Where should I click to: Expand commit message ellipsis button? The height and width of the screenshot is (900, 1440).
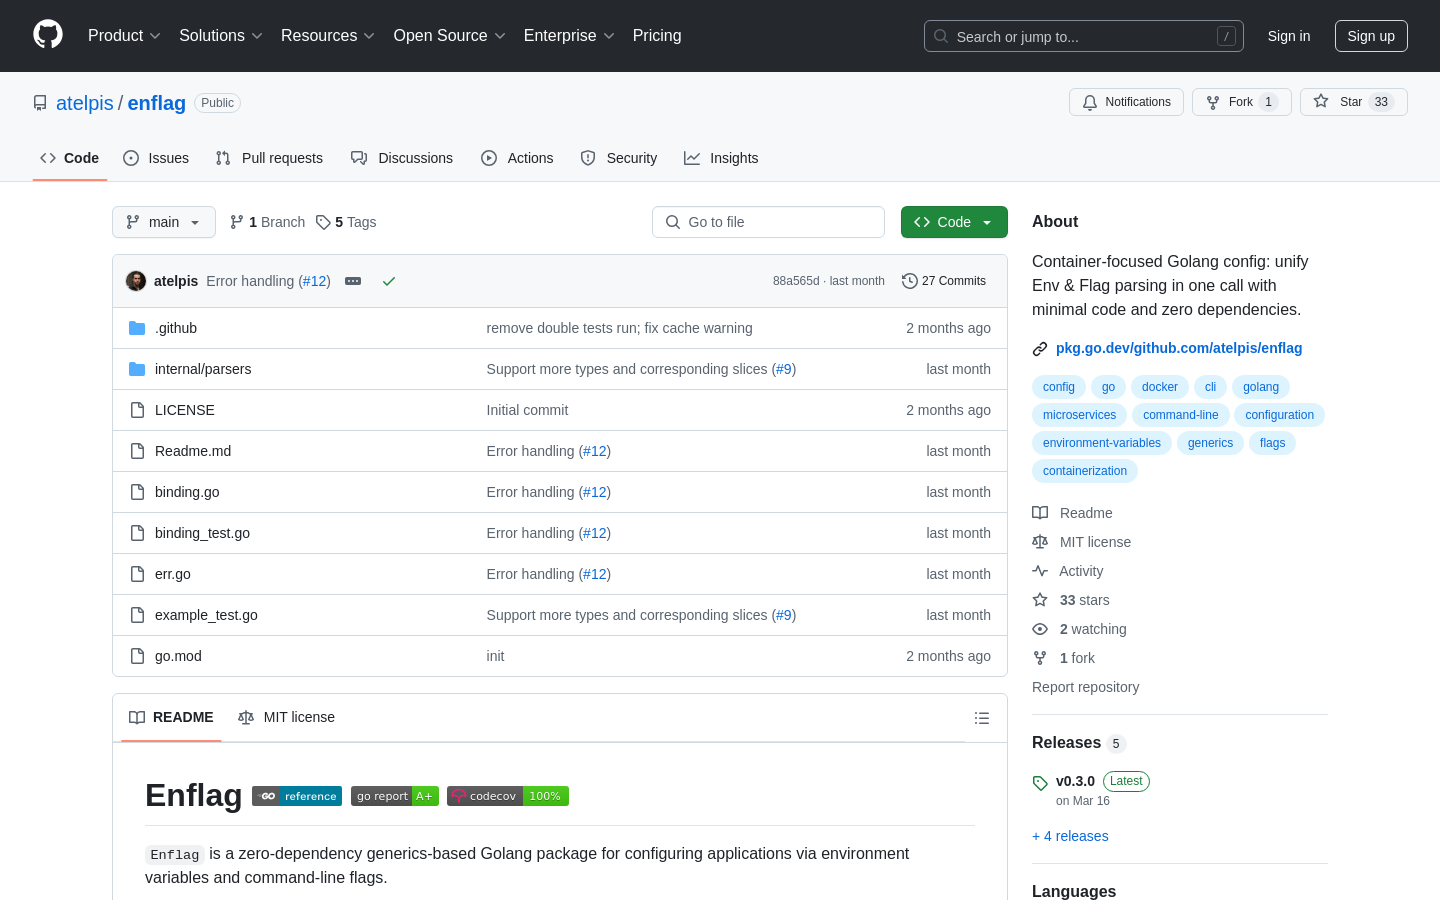point(353,281)
